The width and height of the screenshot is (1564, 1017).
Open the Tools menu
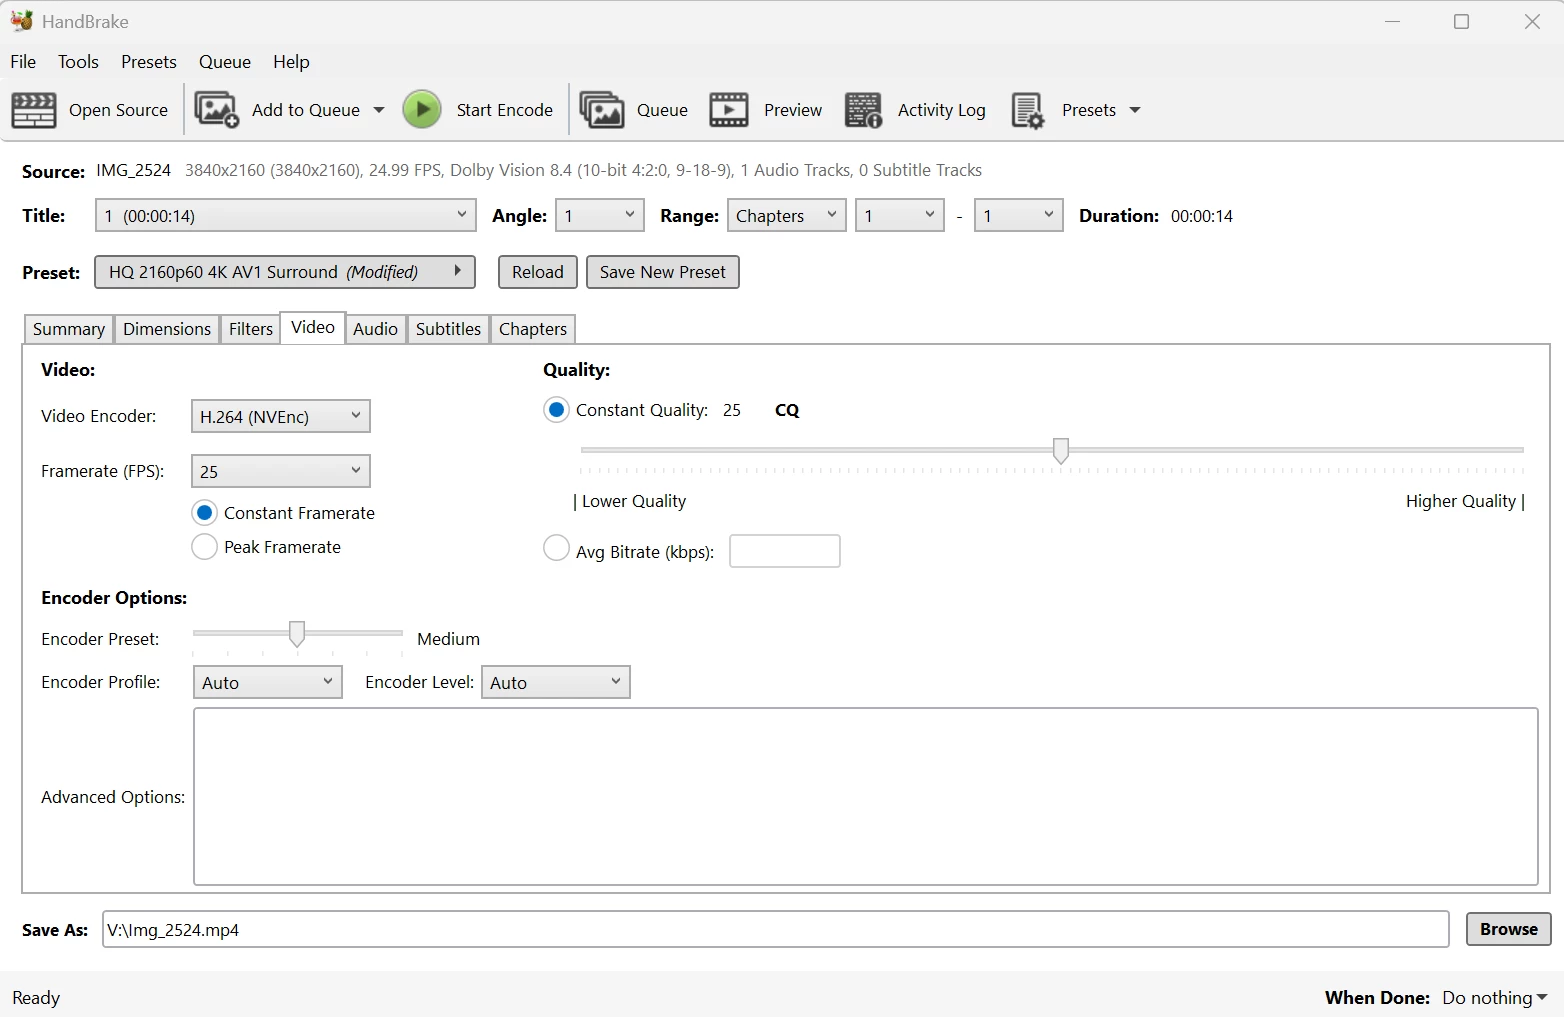point(78,61)
